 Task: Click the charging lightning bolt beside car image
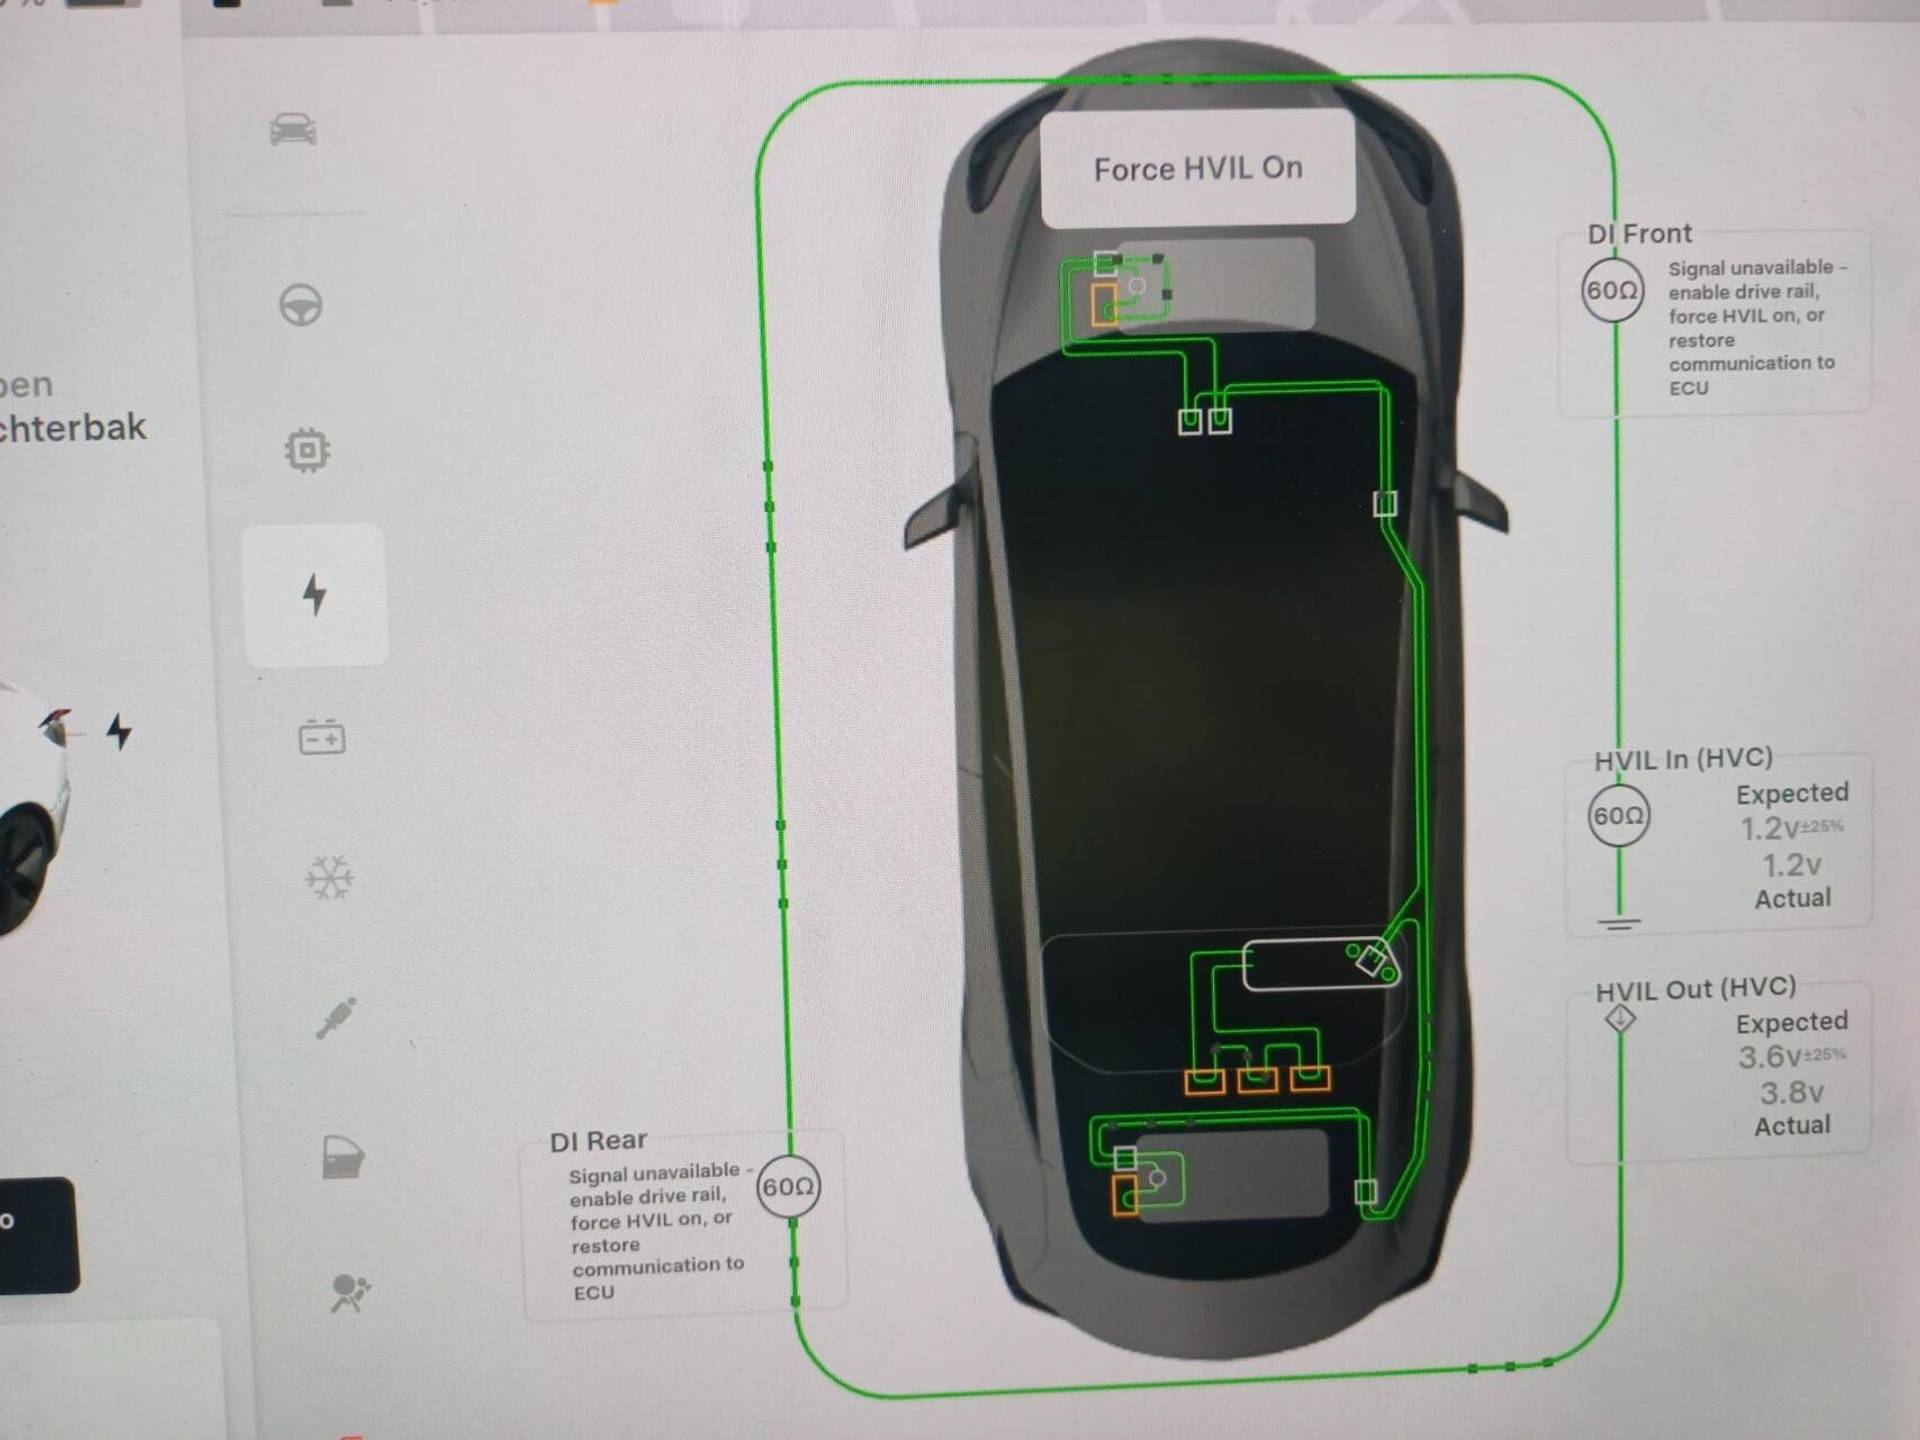[119, 731]
